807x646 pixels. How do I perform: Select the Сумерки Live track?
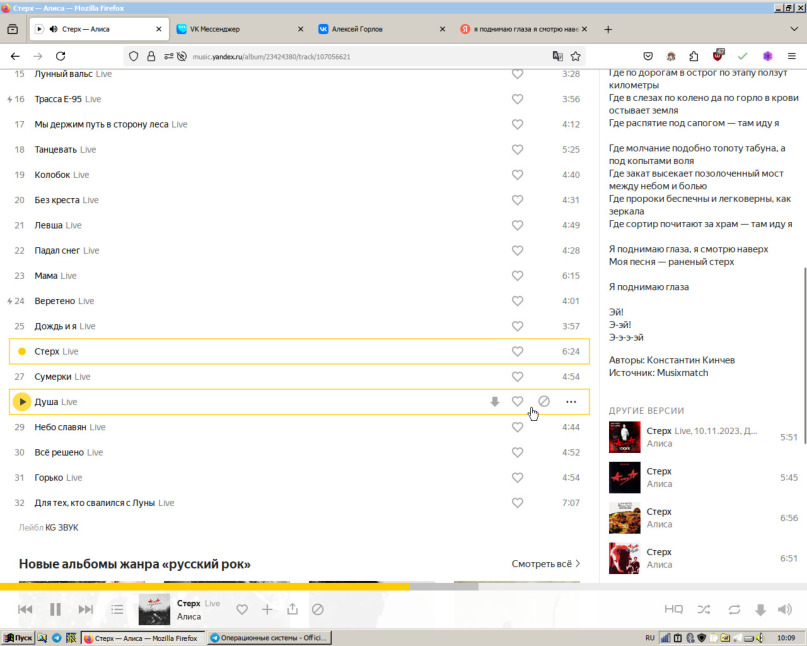pyautogui.click(x=299, y=376)
